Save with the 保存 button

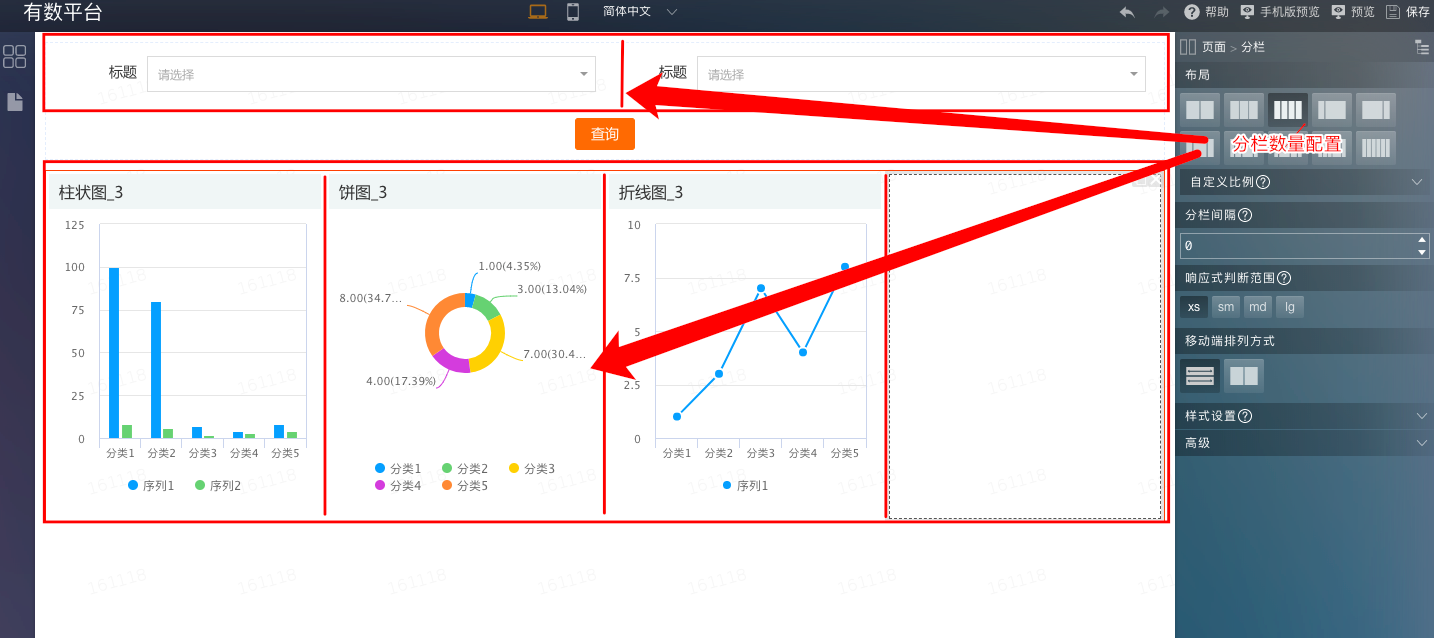pos(1408,12)
